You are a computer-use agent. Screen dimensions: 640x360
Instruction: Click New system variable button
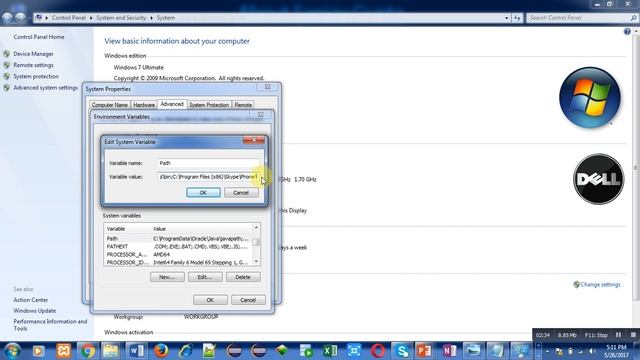pos(167,277)
